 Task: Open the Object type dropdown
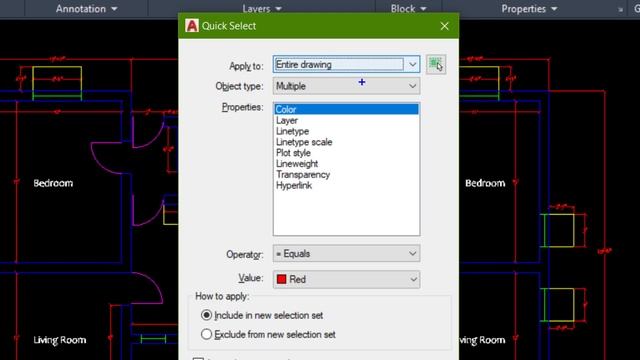tap(346, 86)
